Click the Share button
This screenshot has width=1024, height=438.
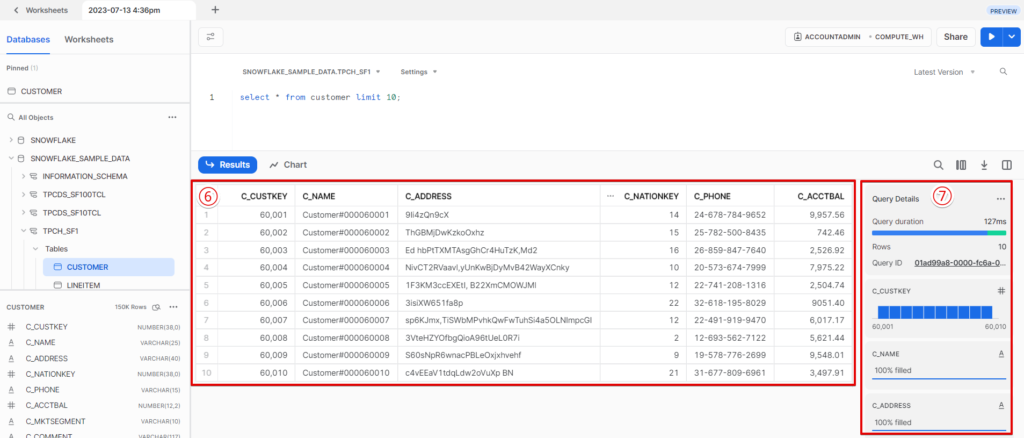pos(955,37)
